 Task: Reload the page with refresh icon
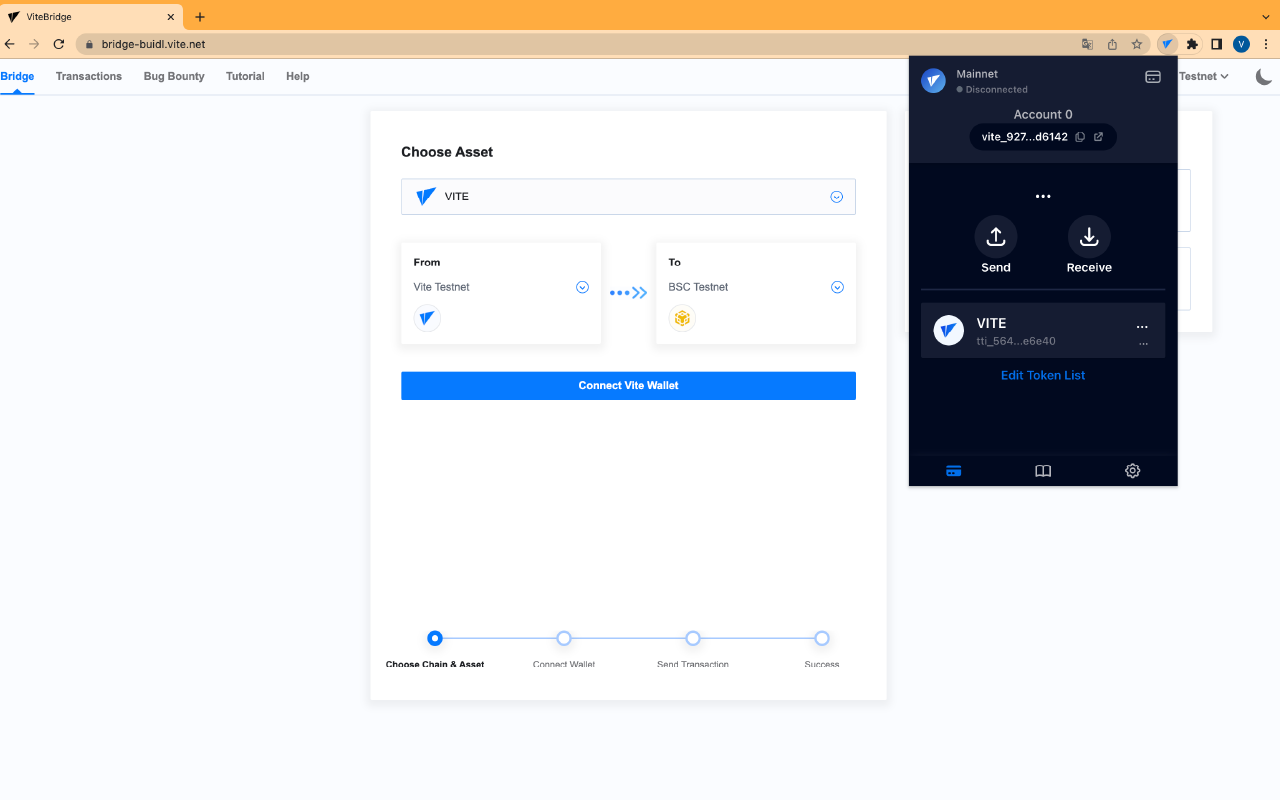(x=59, y=44)
